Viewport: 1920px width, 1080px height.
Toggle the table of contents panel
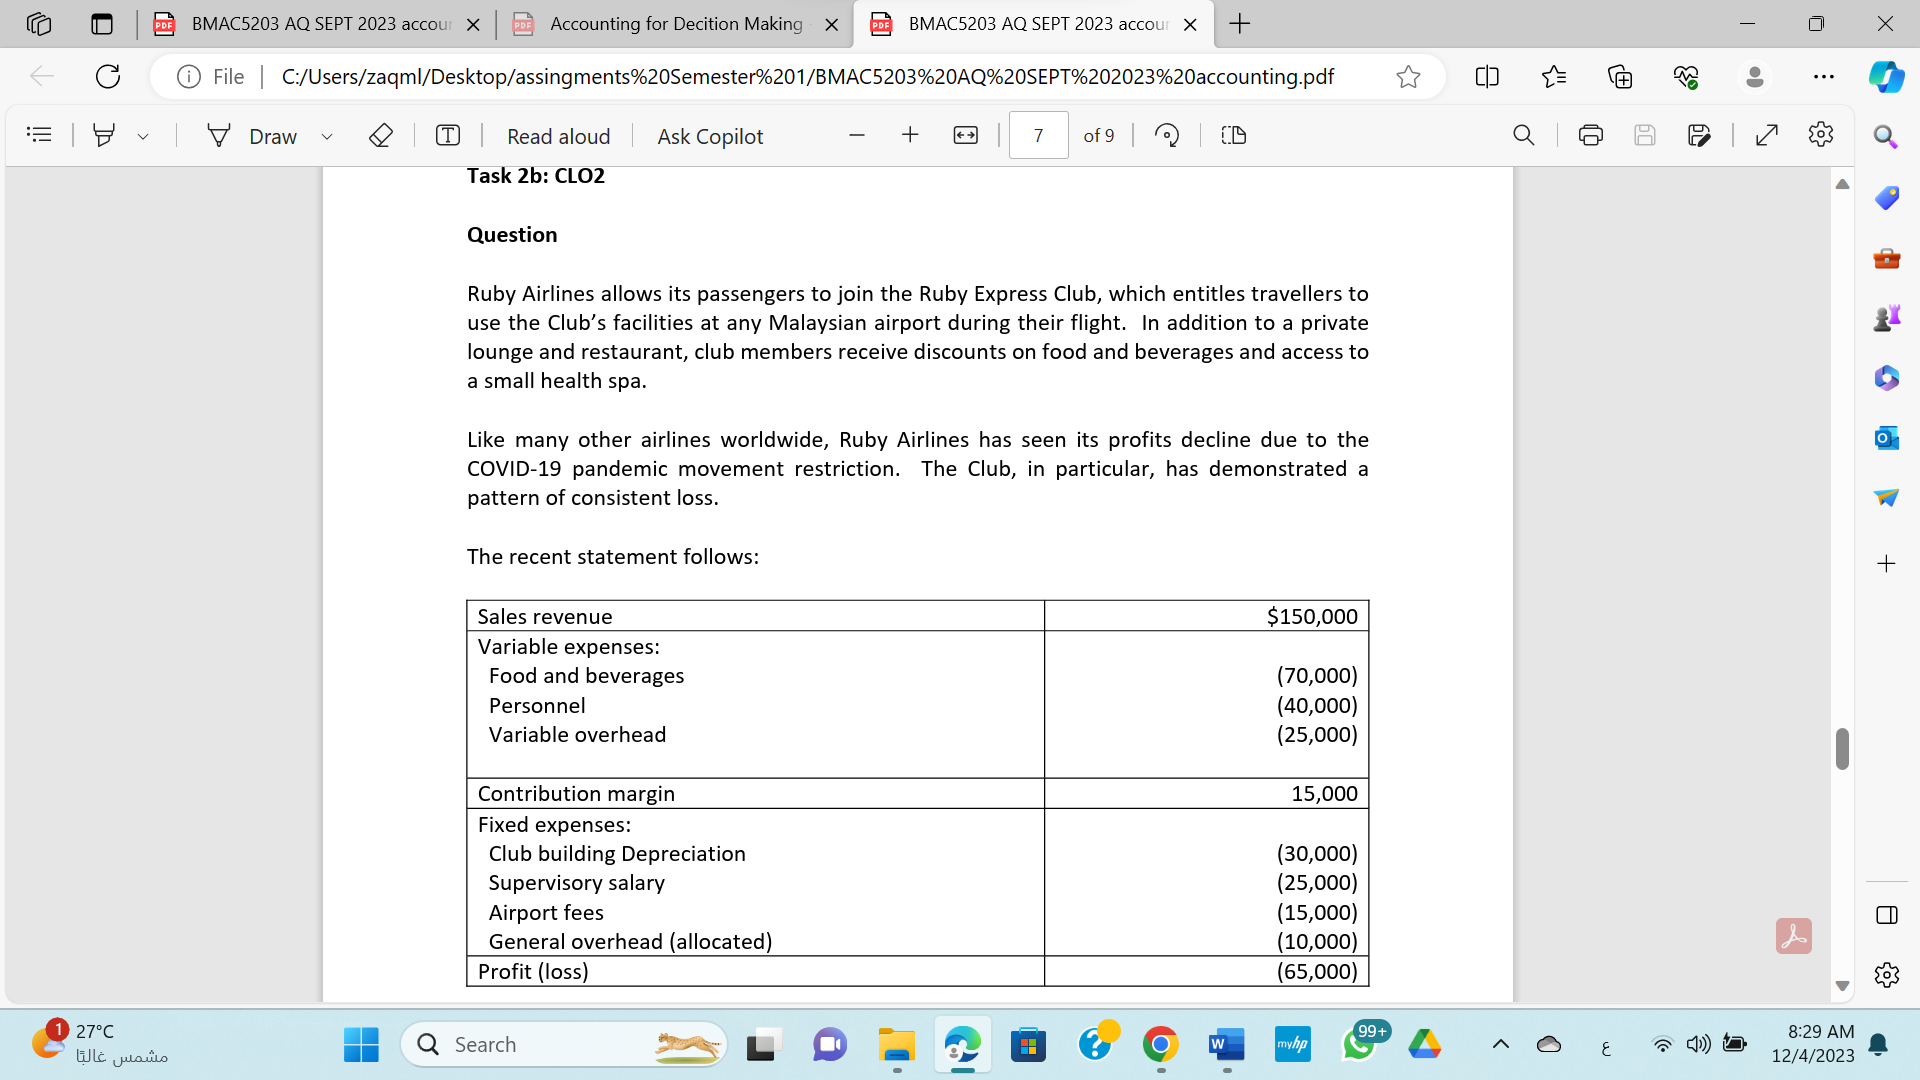tap(39, 134)
